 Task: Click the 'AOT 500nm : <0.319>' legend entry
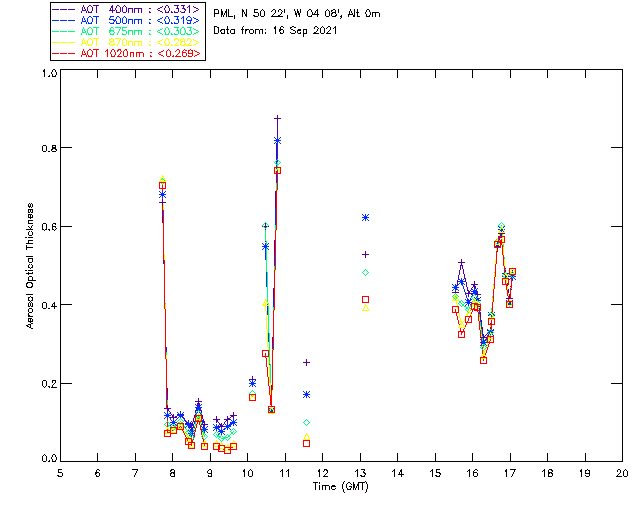tap(127, 20)
